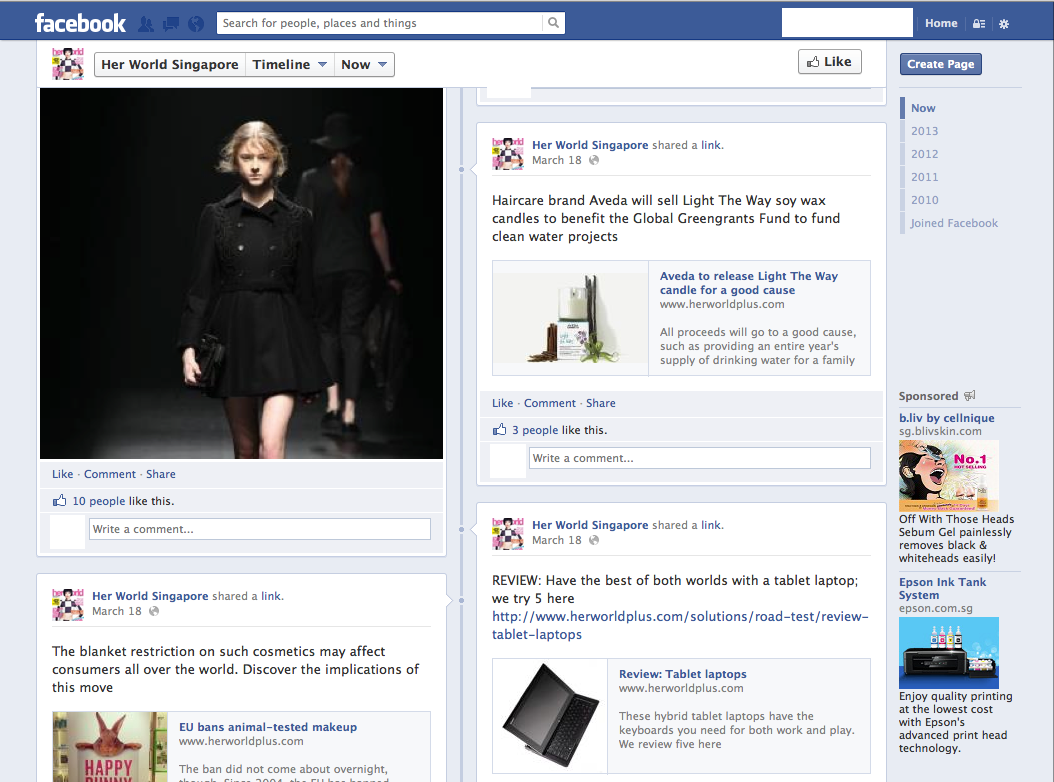Open Aveda to release Light The Way article
1054x782 pixels.
(x=749, y=283)
